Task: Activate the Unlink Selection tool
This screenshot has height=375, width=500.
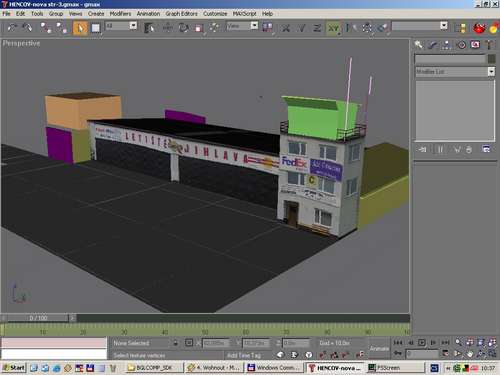Action: pyautogui.click(x=62, y=27)
